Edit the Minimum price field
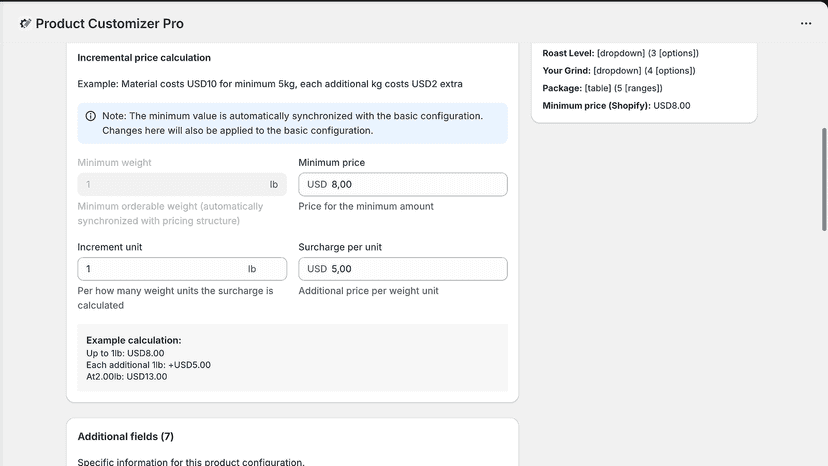Image resolution: width=828 pixels, height=466 pixels. pyautogui.click(x=403, y=184)
